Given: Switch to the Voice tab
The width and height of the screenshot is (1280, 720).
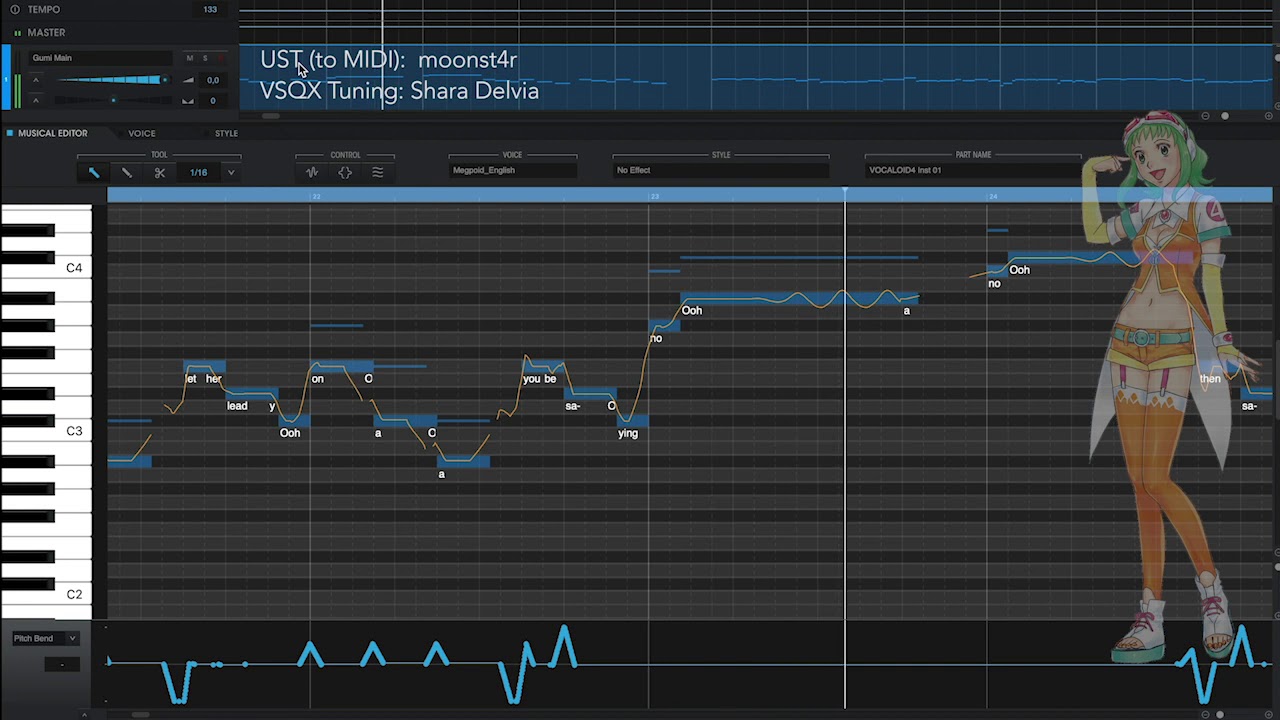Looking at the screenshot, I should tap(141, 133).
